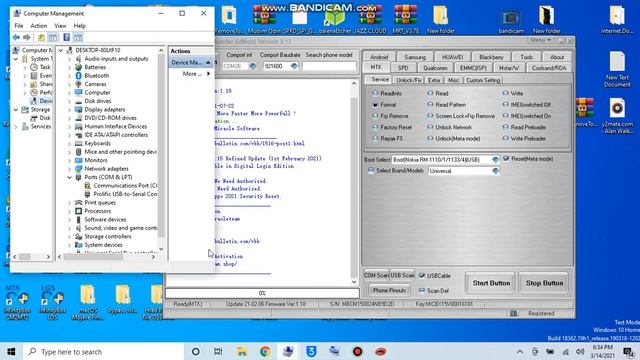Viewport: 640px width, 360px height.
Task: Click the Forward arrow in Computer Management toolbar
Action: pos(27,38)
